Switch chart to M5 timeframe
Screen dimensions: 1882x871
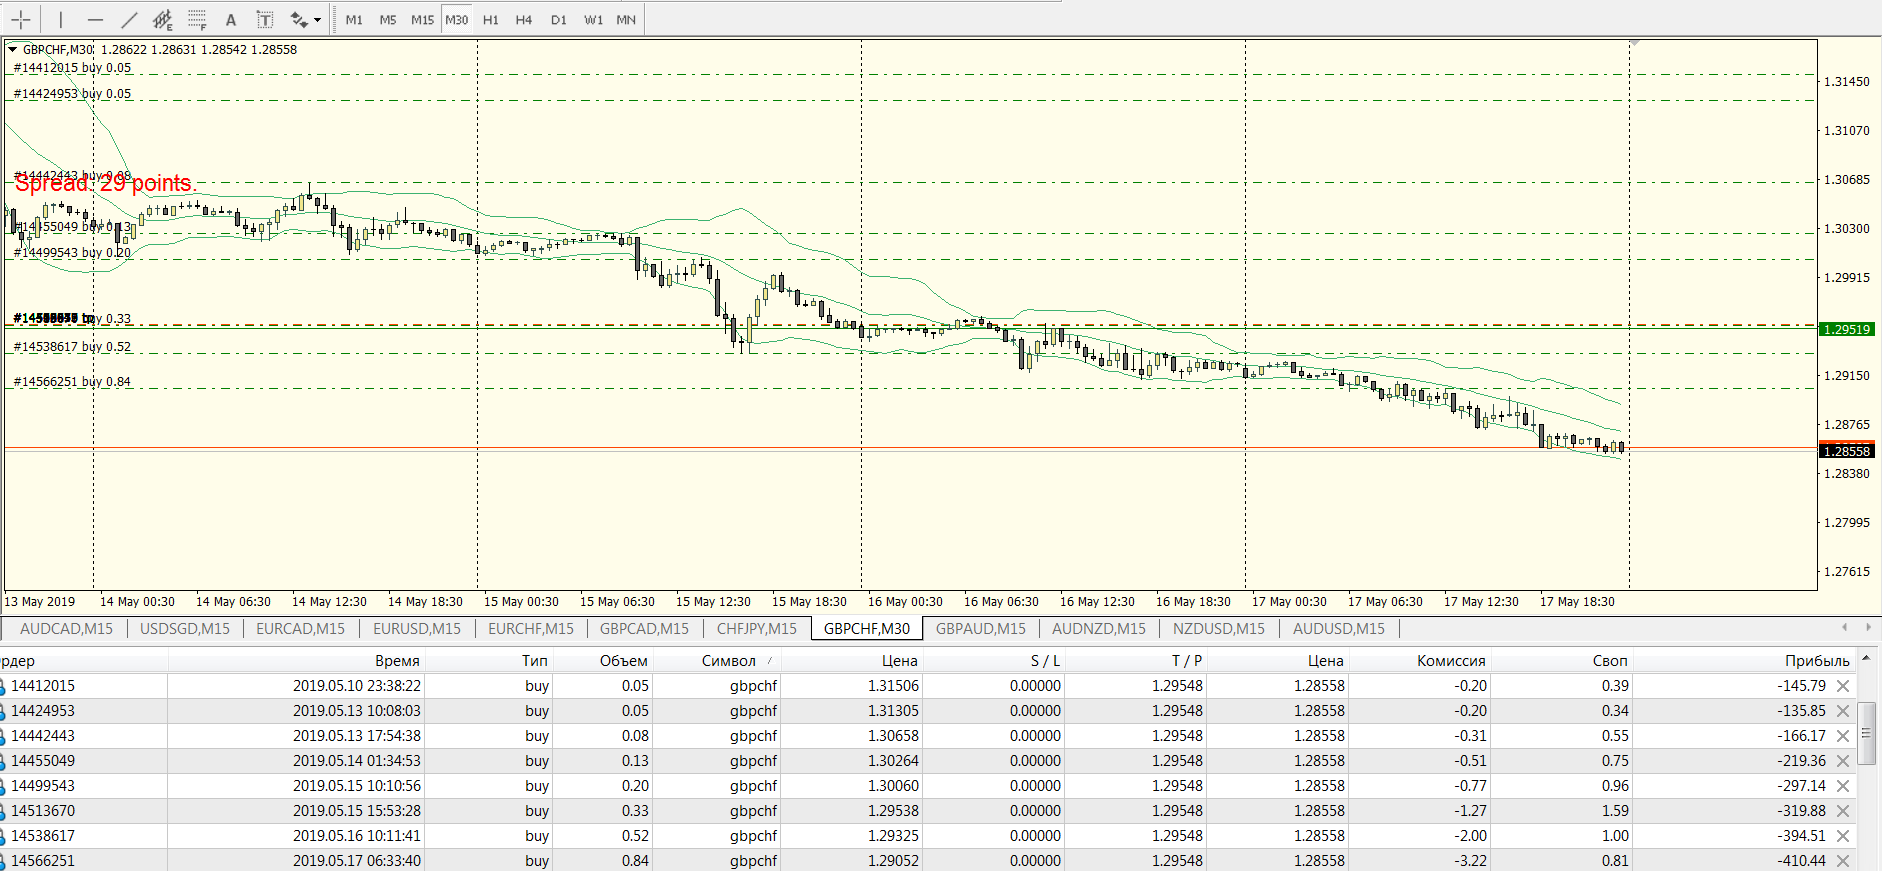point(388,19)
